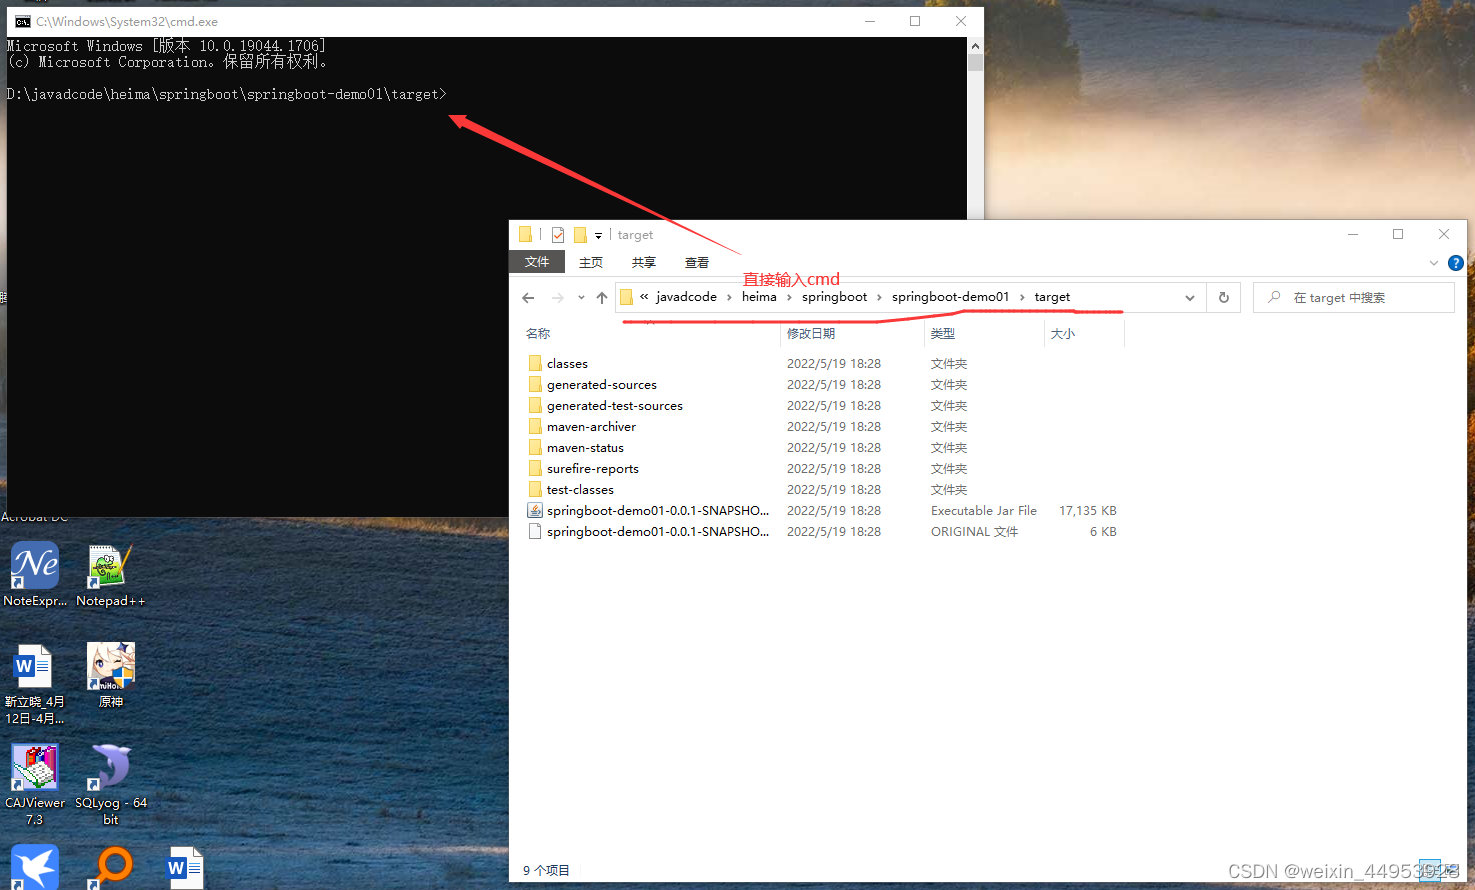Click Explorer Forward navigation arrow
The image size is (1475, 890).
557,297
